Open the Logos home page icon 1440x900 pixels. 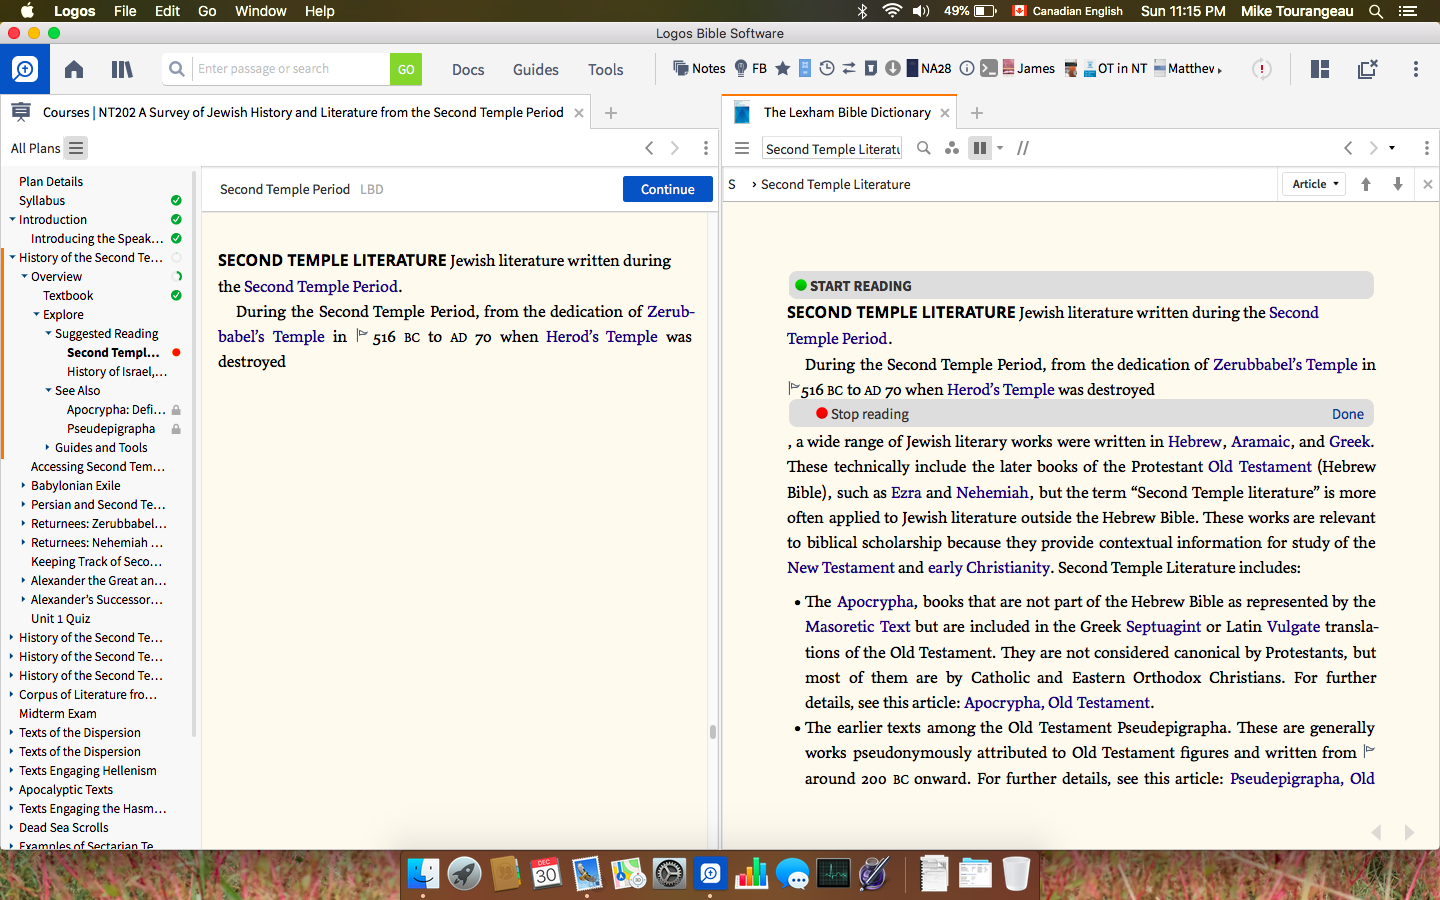pyautogui.click(x=74, y=69)
